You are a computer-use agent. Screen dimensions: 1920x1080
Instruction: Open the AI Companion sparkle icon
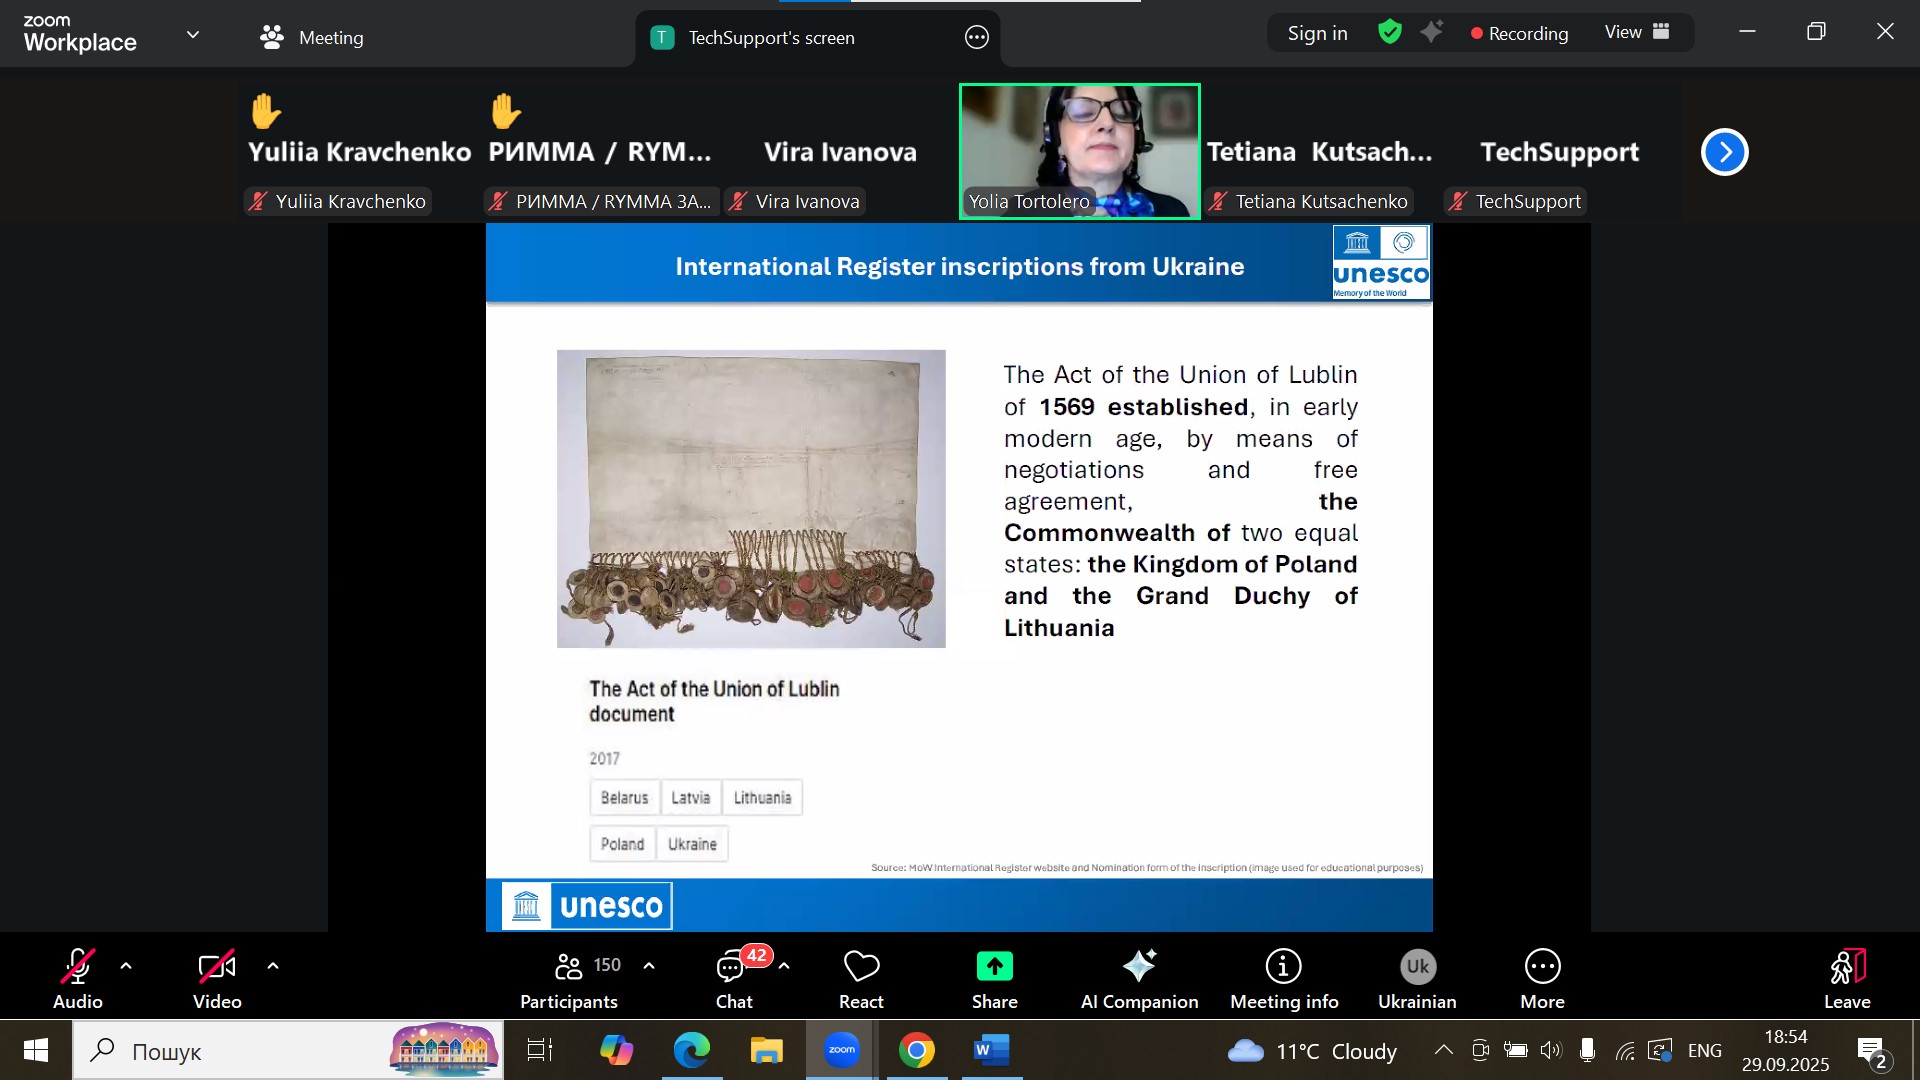tap(1139, 967)
